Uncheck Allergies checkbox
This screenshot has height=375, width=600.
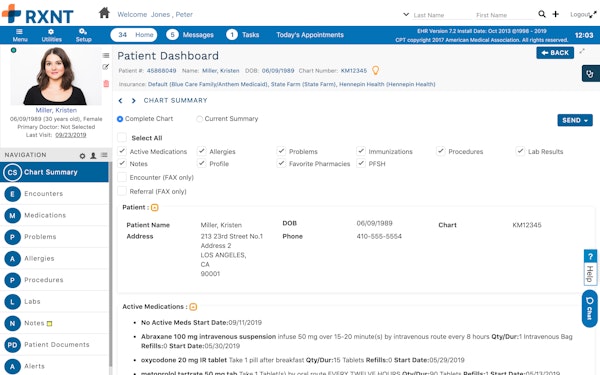click(201, 151)
